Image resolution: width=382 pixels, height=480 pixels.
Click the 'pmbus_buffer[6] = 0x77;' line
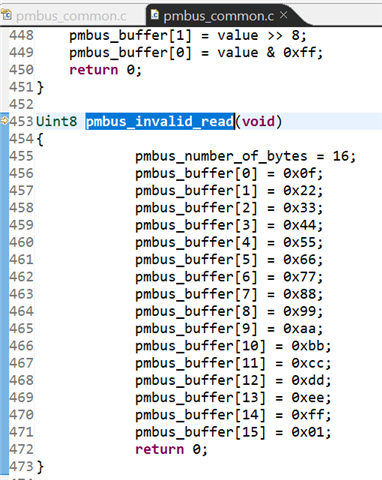click(x=229, y=277)
